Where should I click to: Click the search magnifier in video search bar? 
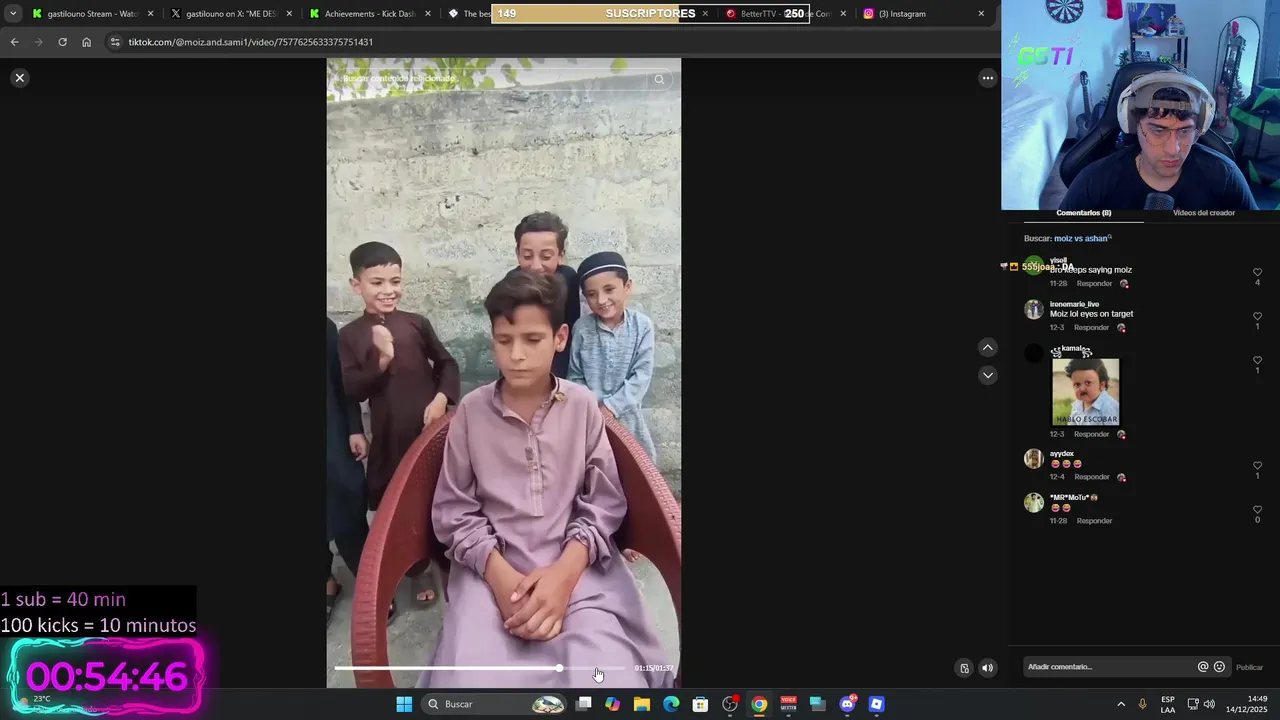[x=659, y=79]
